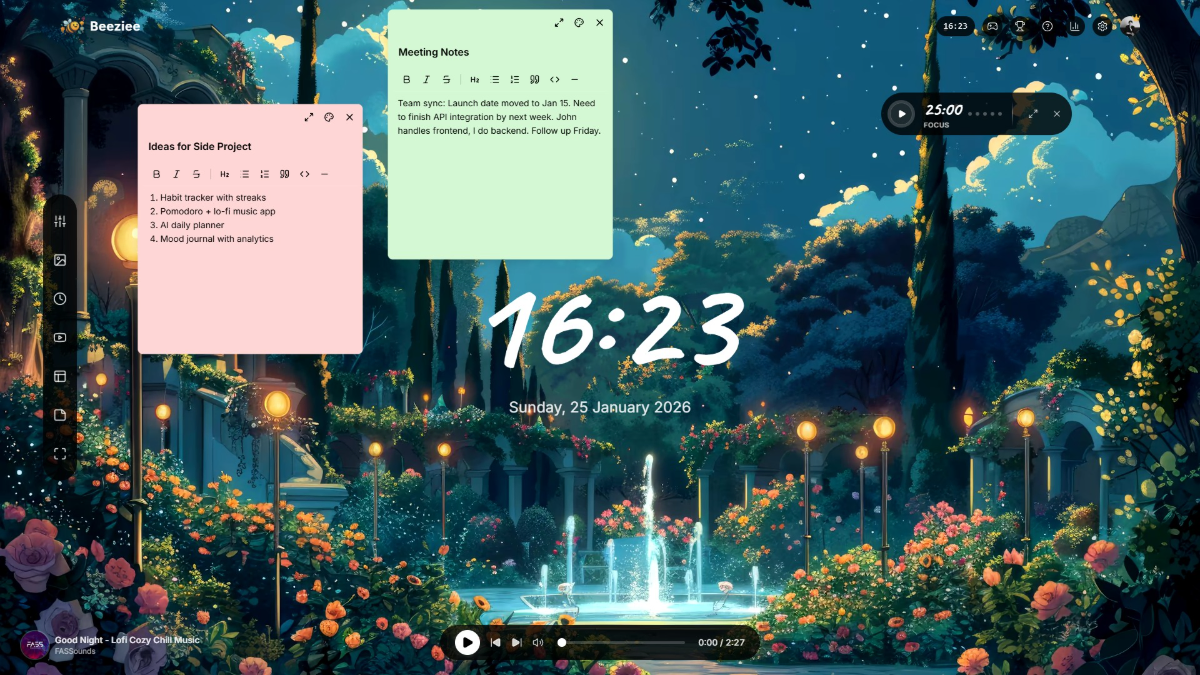Open the help menu with the question mark icon
This screenshot has width=1200, height=675.
(x=1048, y=26)
